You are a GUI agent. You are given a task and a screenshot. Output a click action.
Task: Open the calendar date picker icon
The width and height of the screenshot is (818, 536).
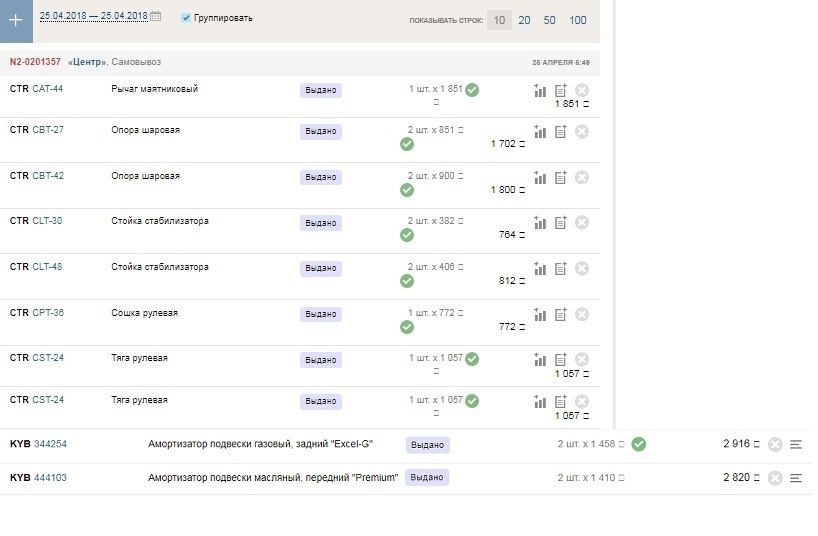click(x=156, y=17)
